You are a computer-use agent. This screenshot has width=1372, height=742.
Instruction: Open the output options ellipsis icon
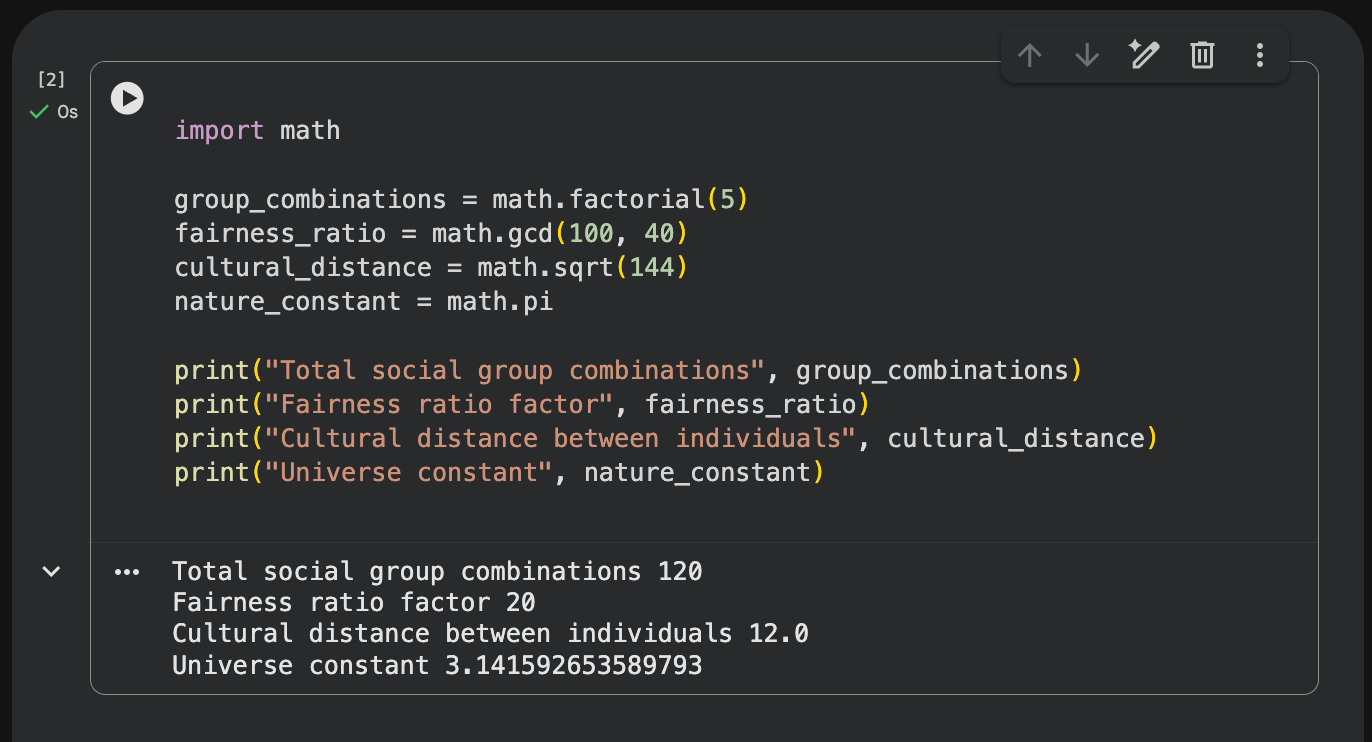[x=127, y=572]
